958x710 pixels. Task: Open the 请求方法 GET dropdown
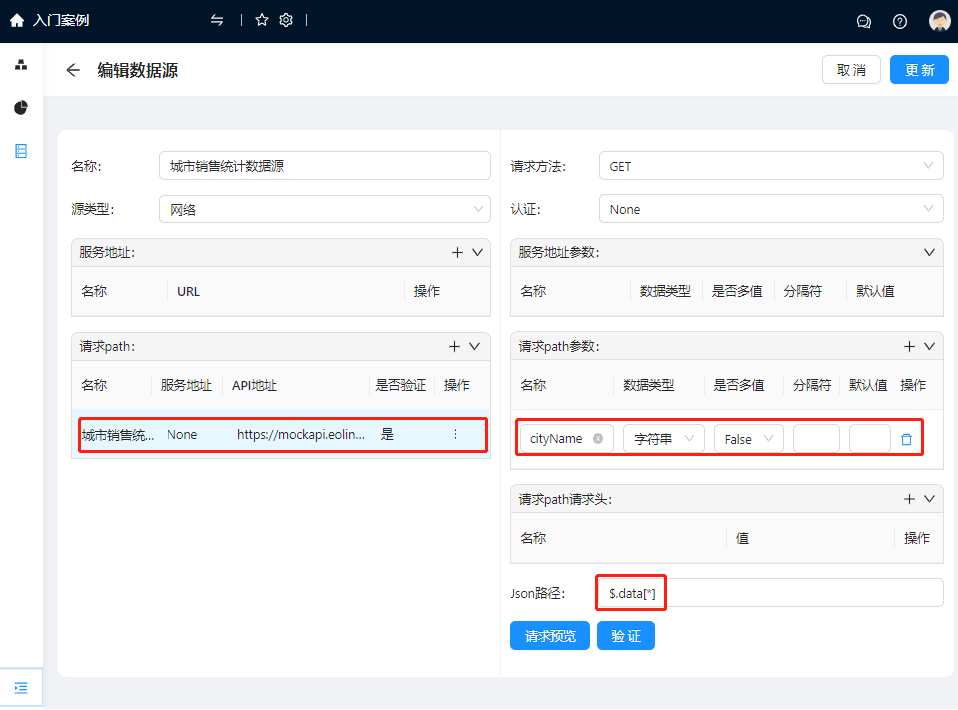click(x=770, y=166)
